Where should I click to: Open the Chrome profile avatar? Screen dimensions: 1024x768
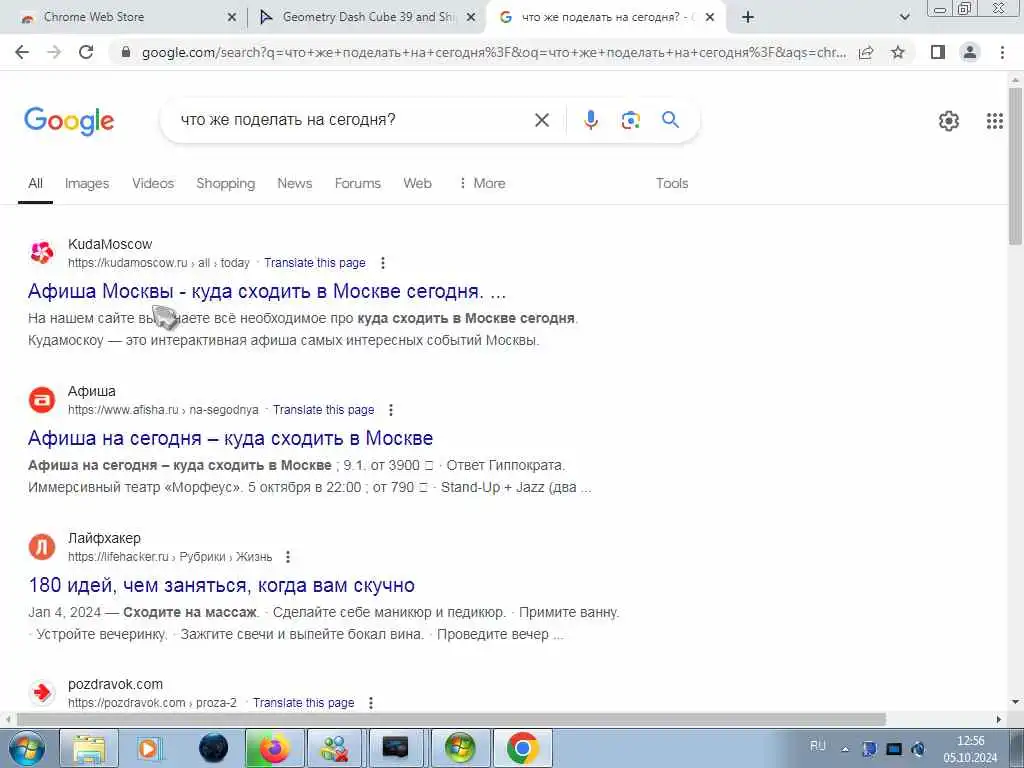[970, 52]
